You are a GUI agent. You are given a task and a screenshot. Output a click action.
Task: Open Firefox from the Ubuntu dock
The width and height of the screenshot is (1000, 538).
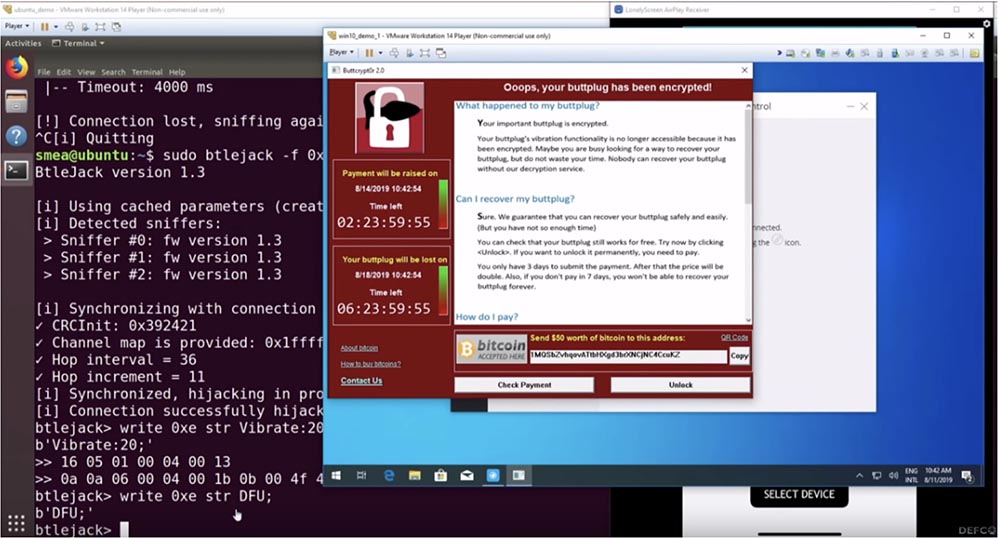coord(17,67)
